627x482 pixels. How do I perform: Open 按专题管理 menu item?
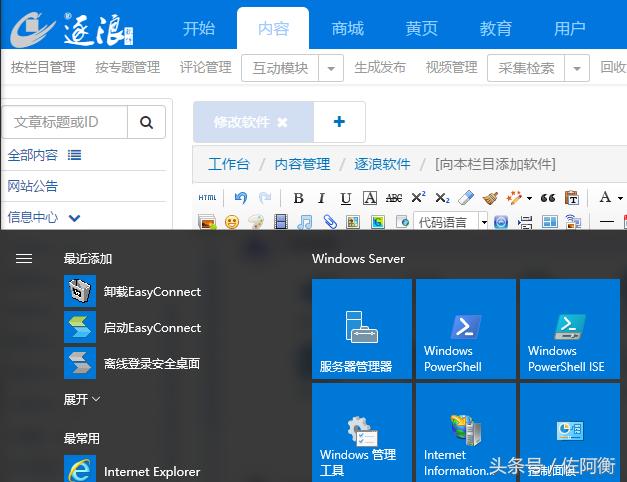pyautogui.click(x=128, y=67)
